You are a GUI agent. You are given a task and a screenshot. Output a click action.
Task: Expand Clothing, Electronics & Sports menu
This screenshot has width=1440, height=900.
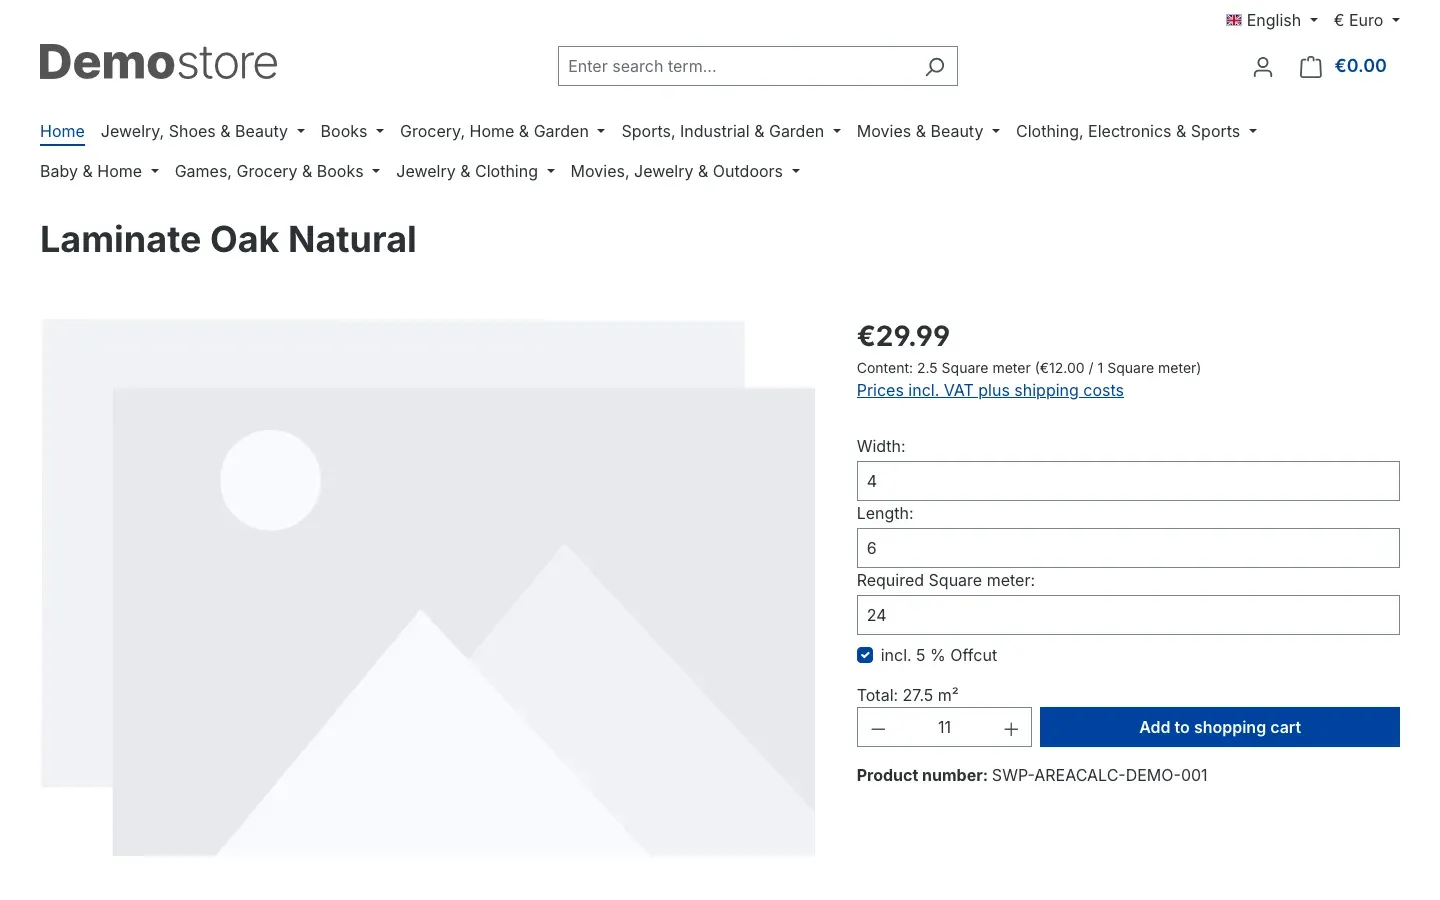pyautogui.click(x=1136, y=131)
